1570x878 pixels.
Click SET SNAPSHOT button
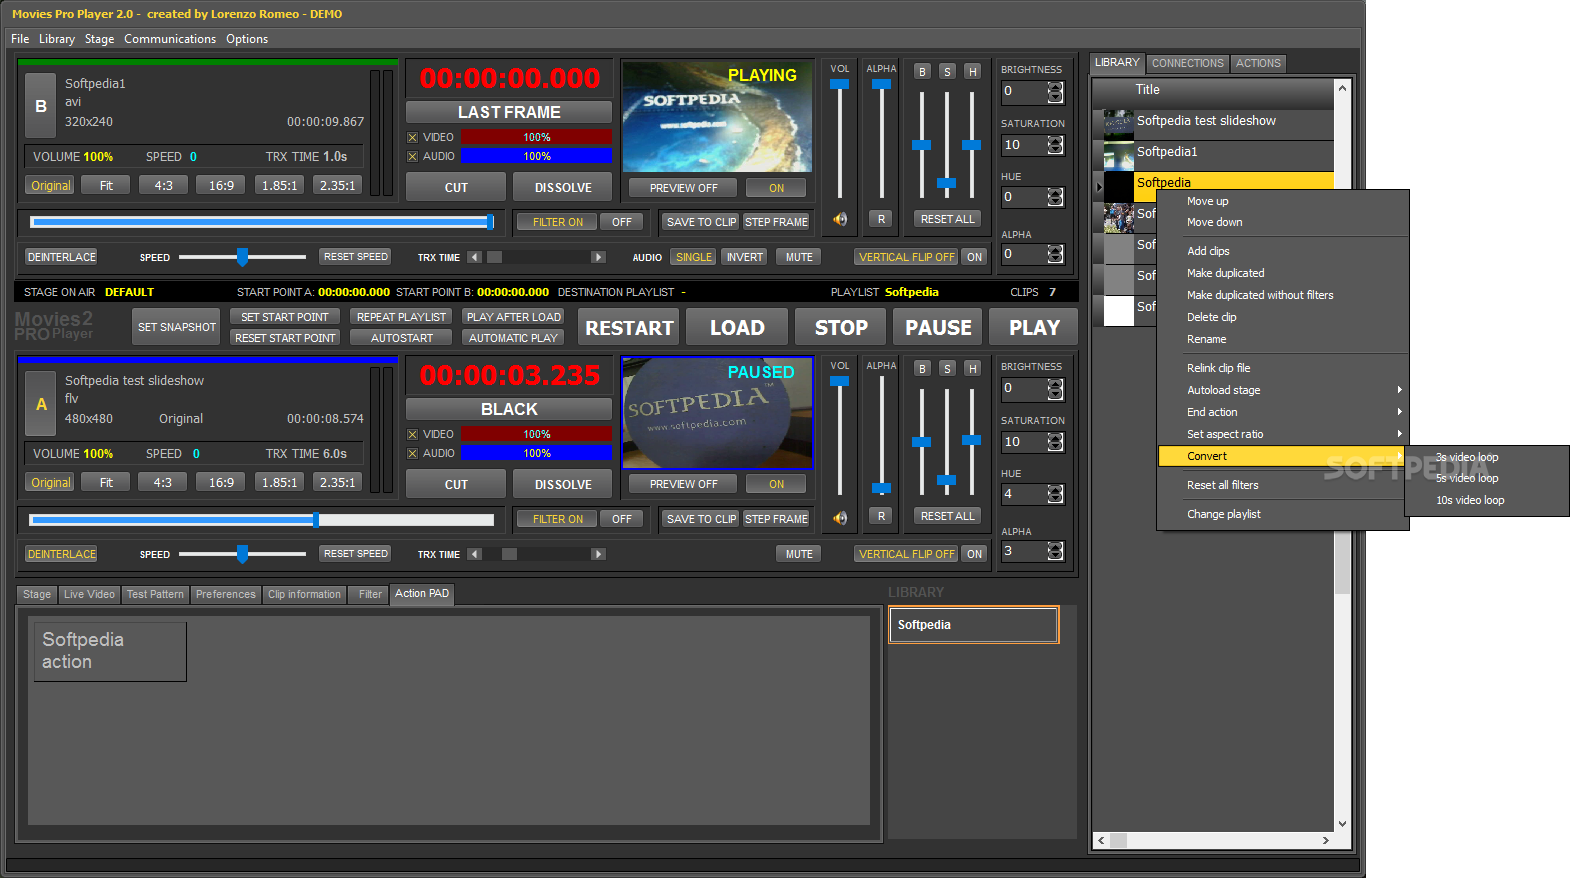(x=176, y=327)
